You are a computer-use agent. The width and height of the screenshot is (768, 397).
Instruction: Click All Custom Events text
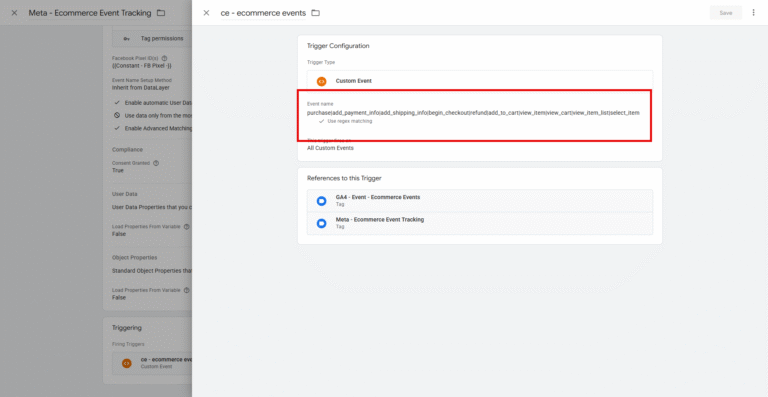pyautogui.click(x=330, y=148)
